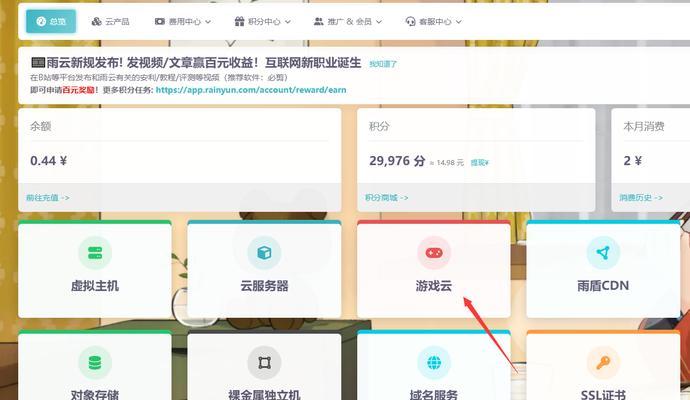
Task: Click the 消费历史 spending history link
Action: point(641,198)
